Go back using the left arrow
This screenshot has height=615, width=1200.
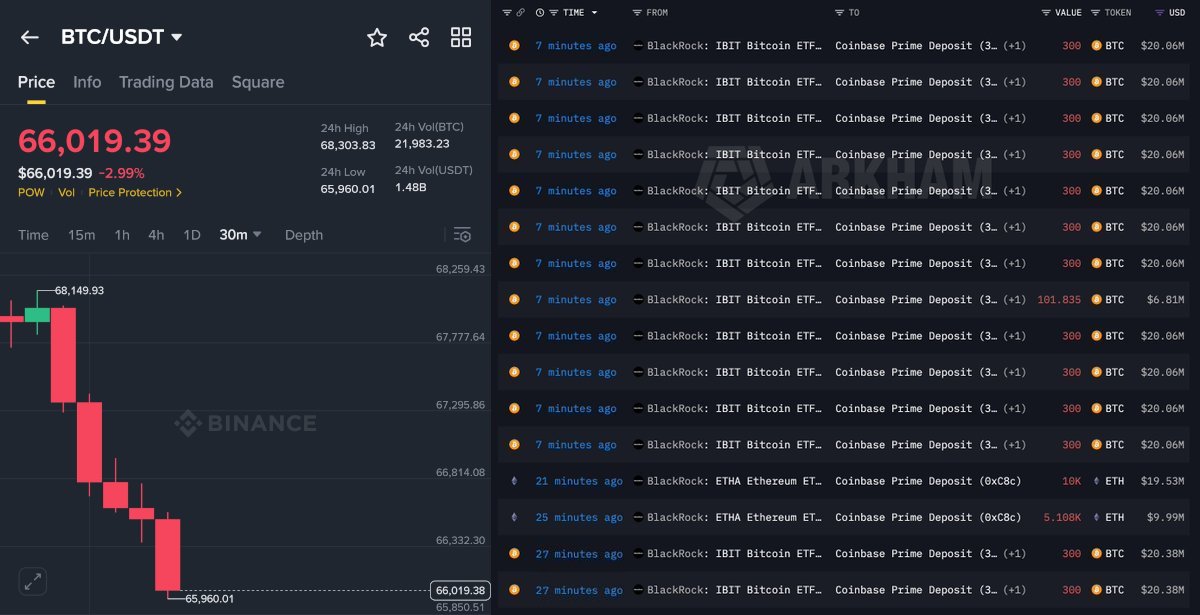point(30,38)
